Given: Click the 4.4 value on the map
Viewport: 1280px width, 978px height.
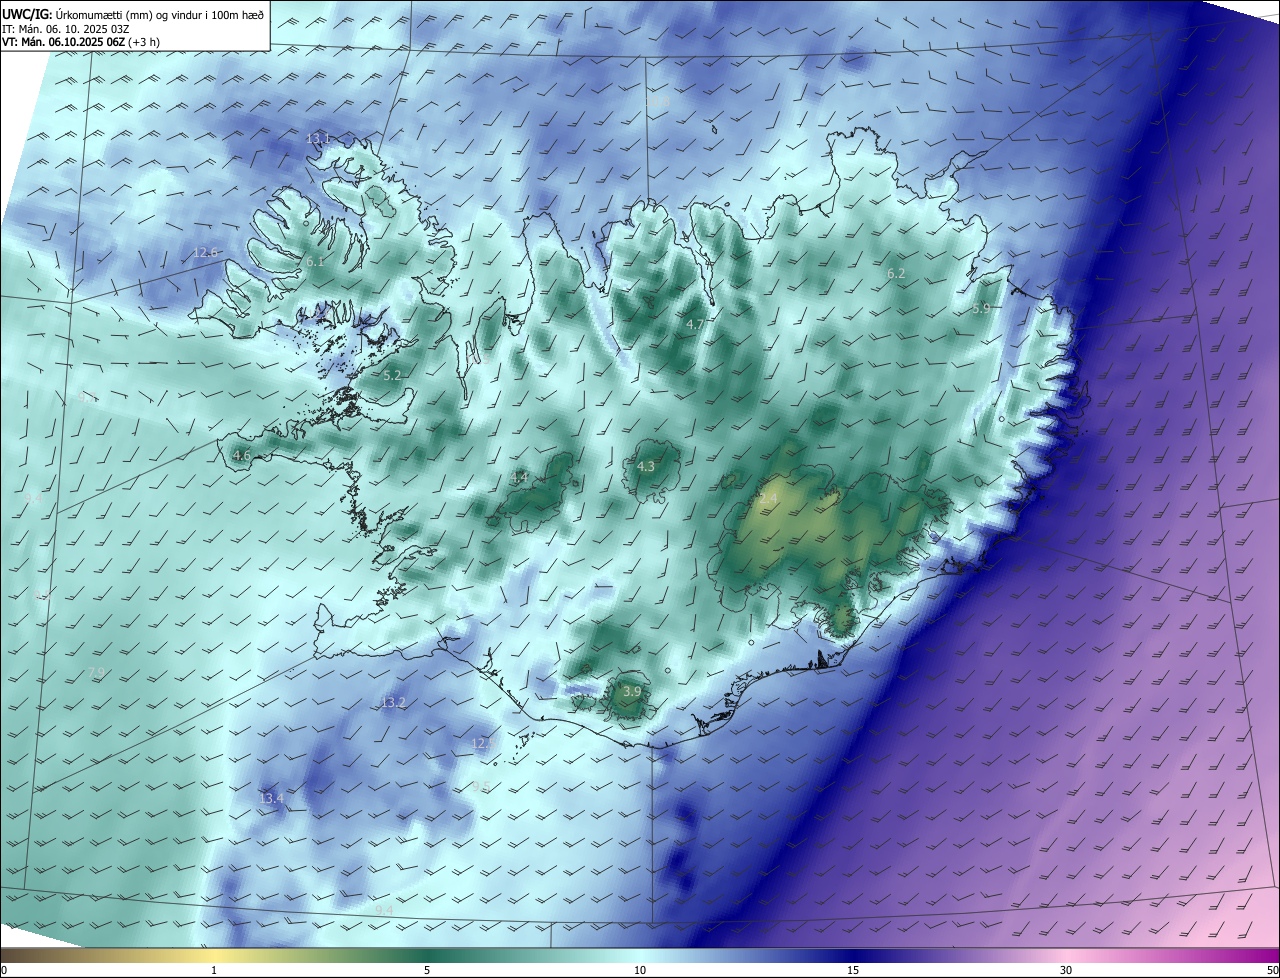Looking at the screenshot, I should tap(519, 477).
